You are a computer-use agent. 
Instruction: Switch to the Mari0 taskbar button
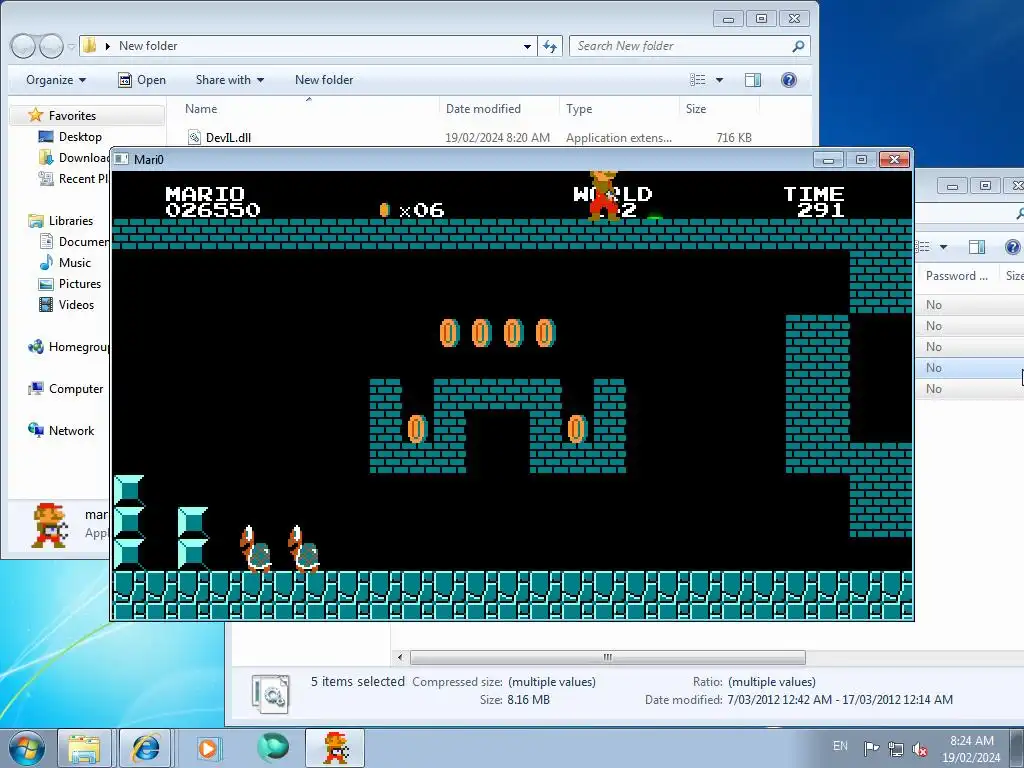point(335,748)
